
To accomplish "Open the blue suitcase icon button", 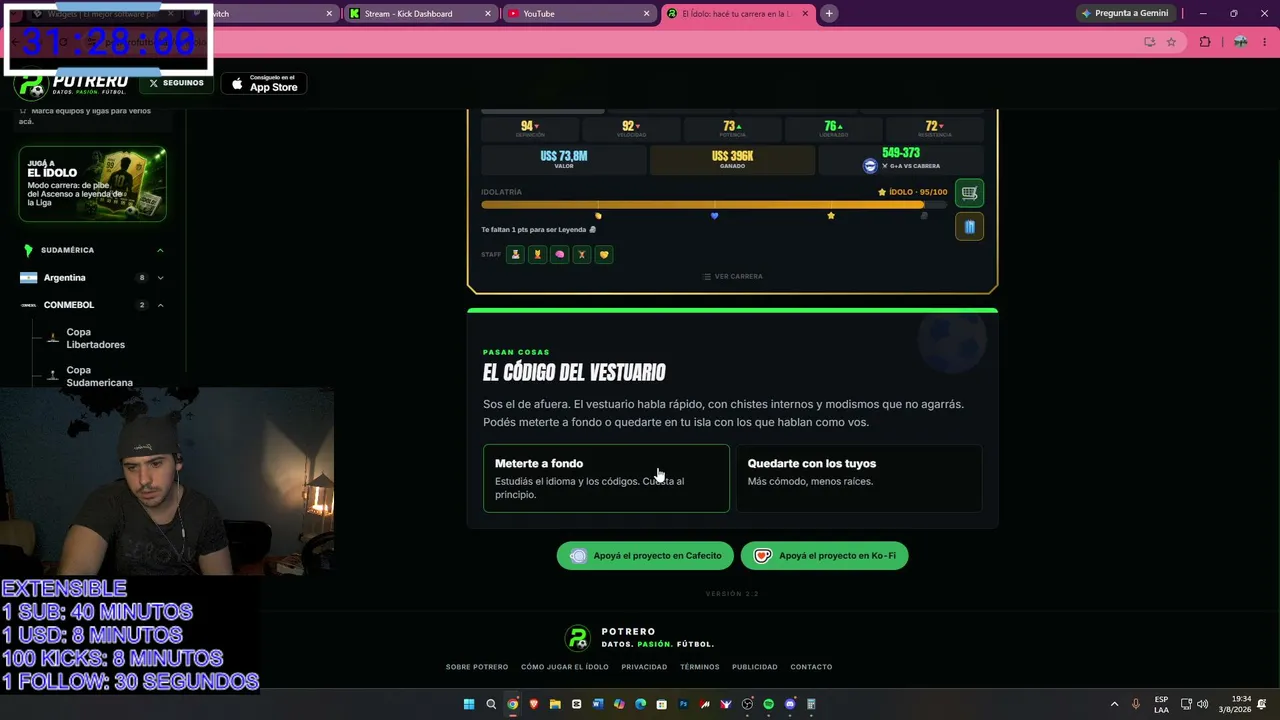I will tap(969, 227).
